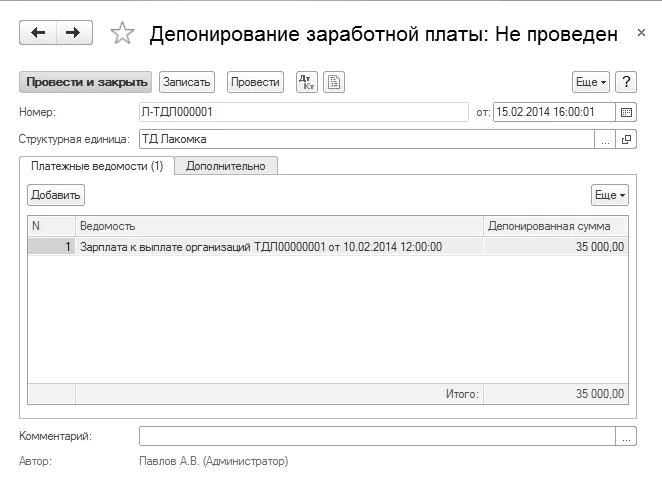Viewport: 662px width, 482px height.
Task: Open ТД Лакомка structural unit record
Action: pyautogui.click(x=626, y=139)
